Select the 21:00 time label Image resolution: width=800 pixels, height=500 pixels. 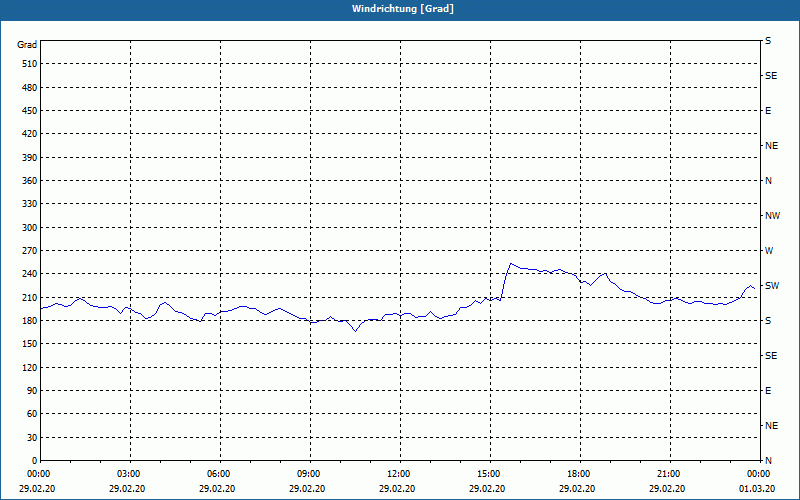pos(669,474)
